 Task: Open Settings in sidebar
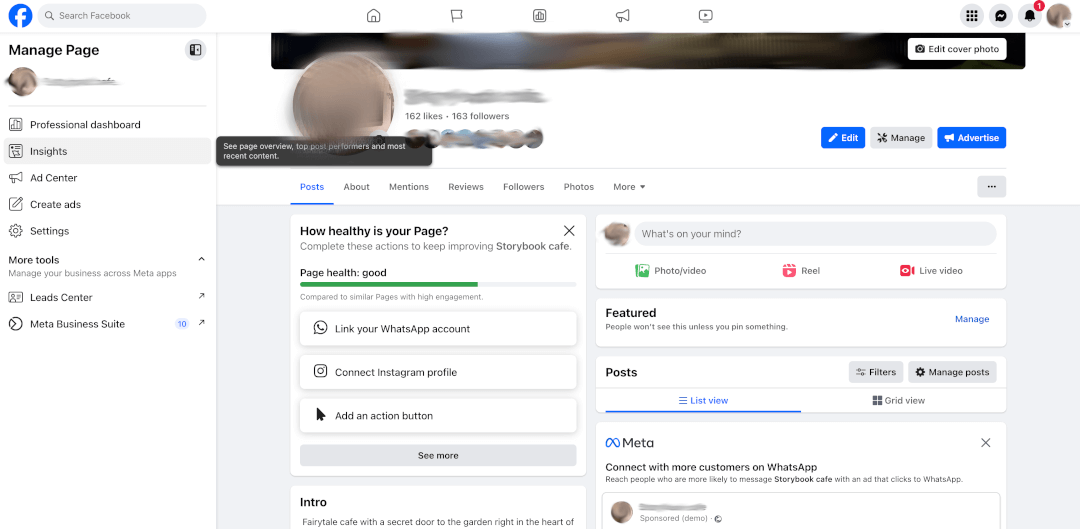pyautogui.click(x=107, y=231)
